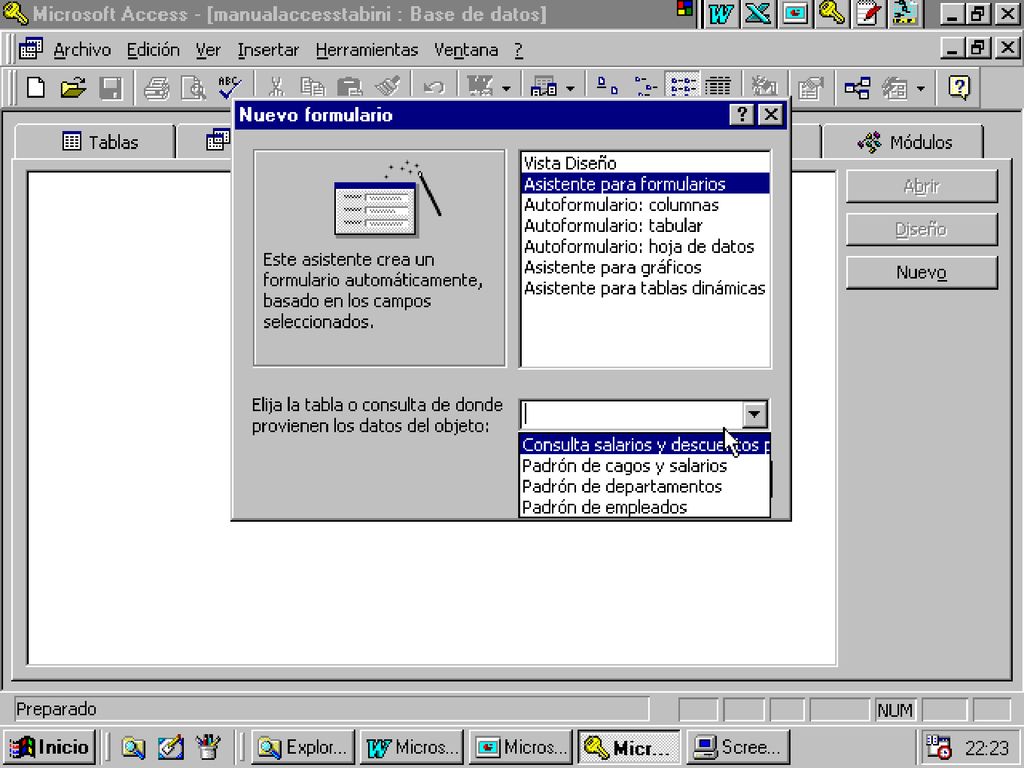The height and width of the screenshot is (768, 1024).
Task: Expand the New Object dropdown arrow
Action: tap(921, 88)
